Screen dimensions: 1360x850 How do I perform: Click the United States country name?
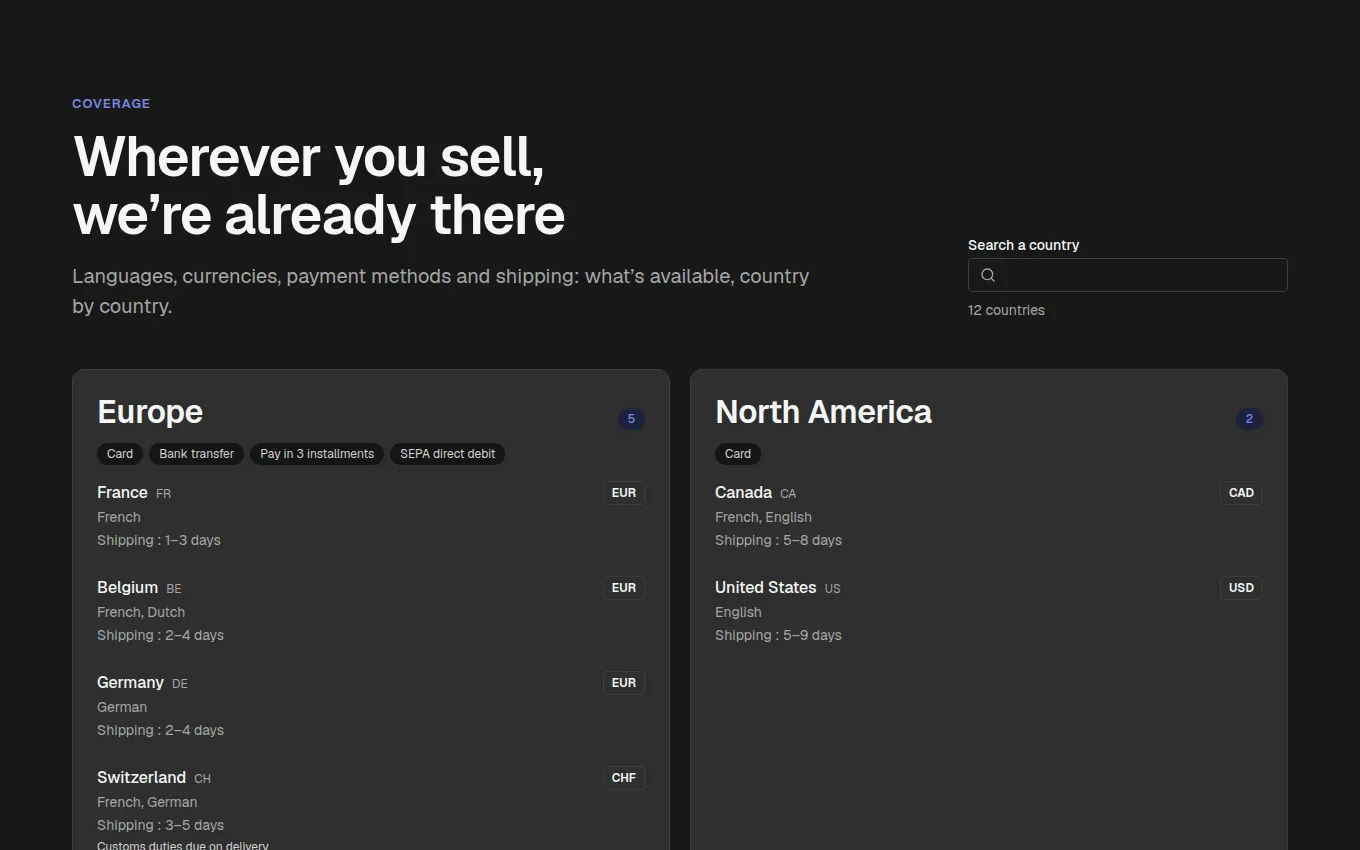[765, 587]
